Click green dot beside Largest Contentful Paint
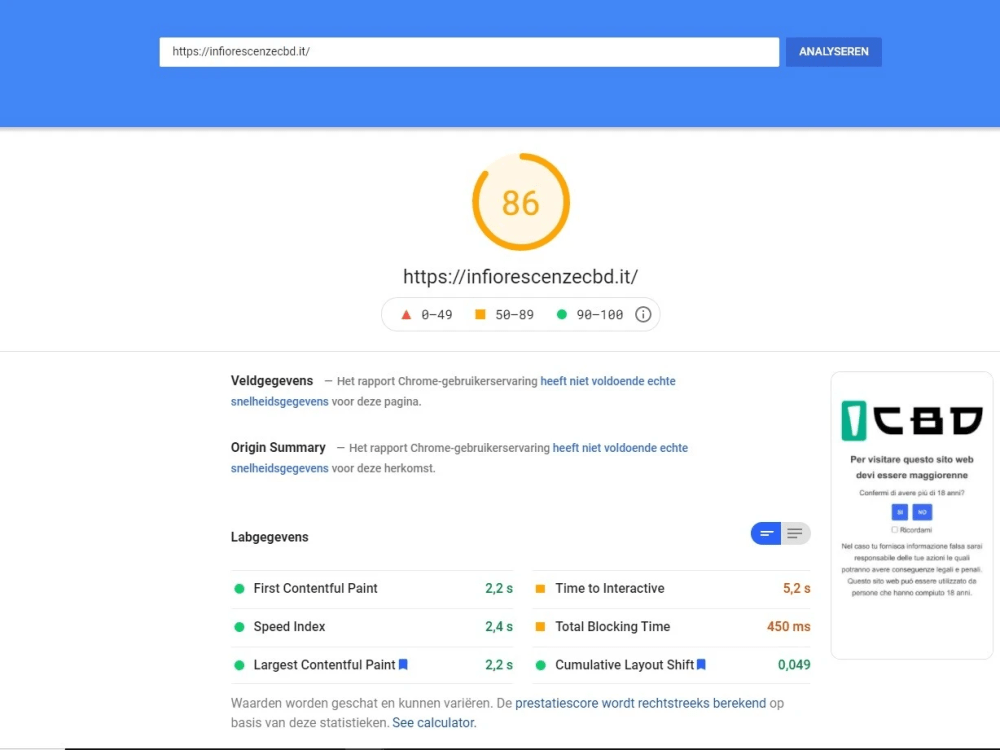 [x=239, y=665]
